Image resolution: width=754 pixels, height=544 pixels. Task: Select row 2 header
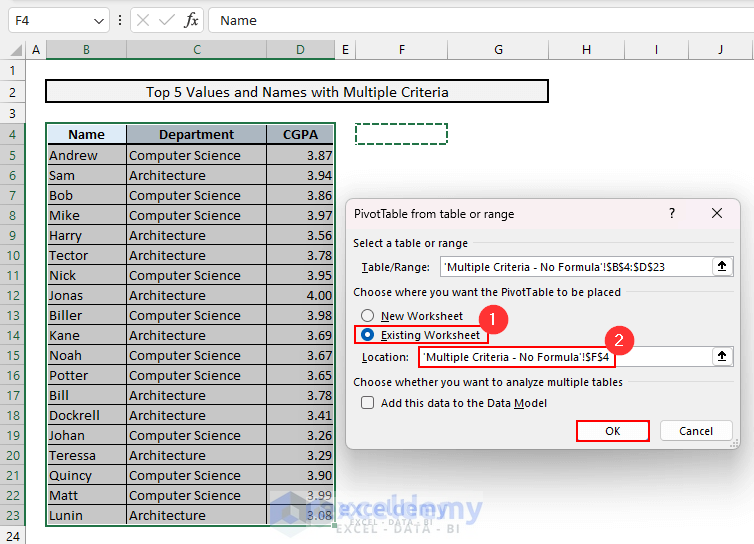(13, 92)
